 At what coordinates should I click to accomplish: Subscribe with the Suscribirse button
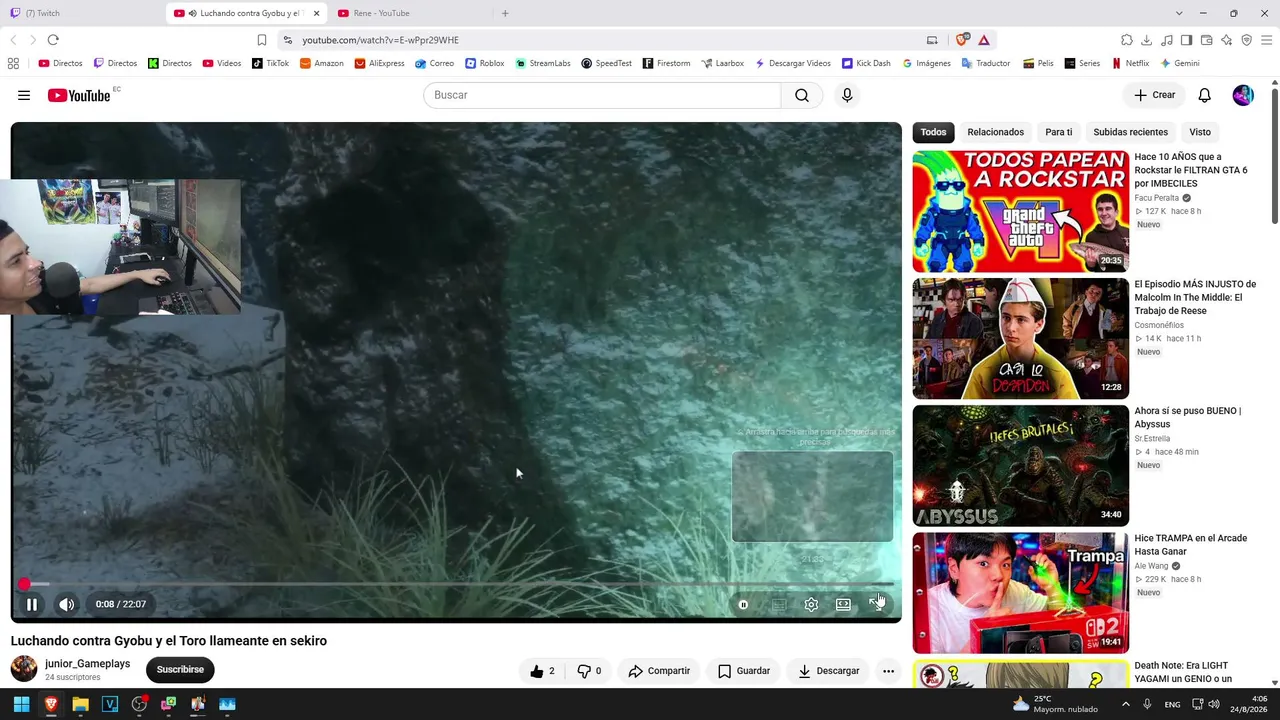pyautogui.click(x=180, y=670)
